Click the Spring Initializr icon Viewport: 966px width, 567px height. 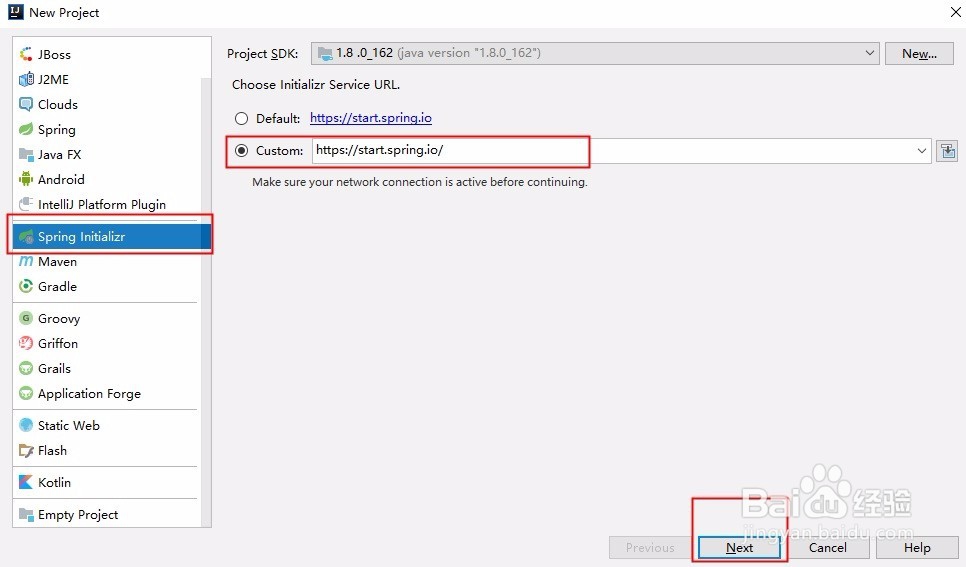[26, 237]
